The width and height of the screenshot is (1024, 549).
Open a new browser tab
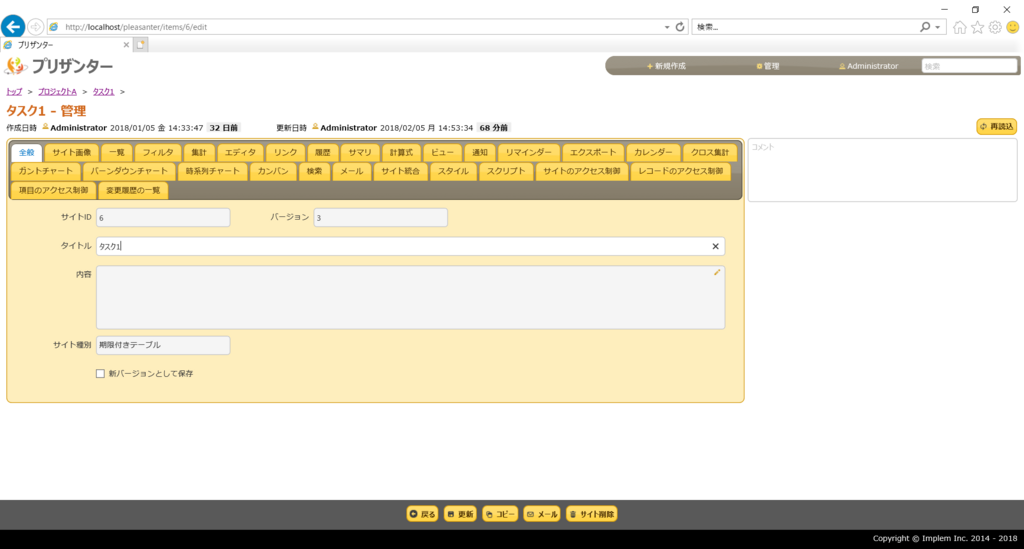click(140, 44)
